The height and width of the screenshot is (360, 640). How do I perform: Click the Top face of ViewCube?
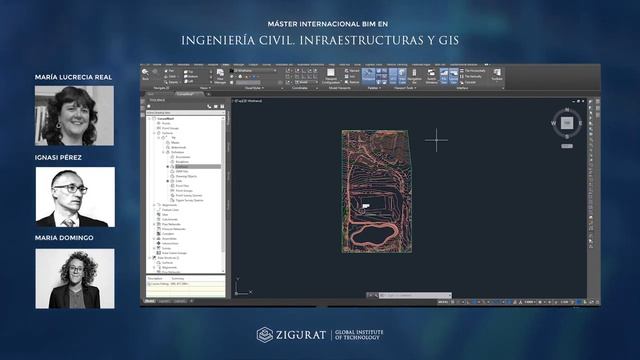tap(567, 123)
